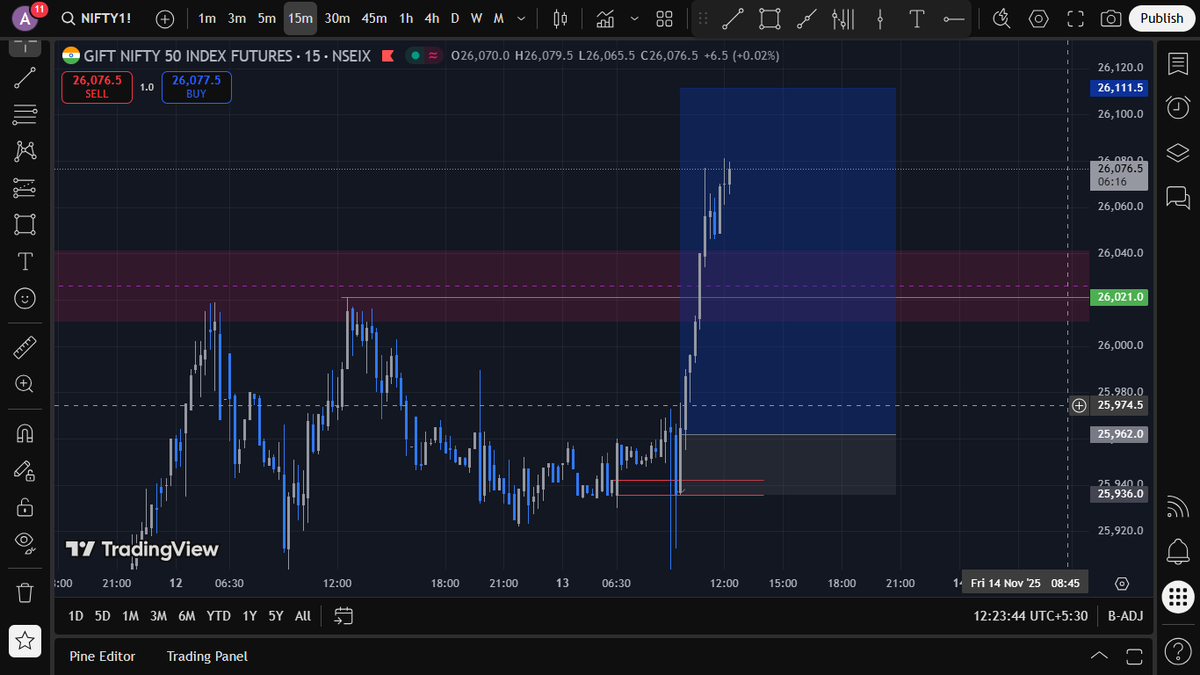Select rectangle tool in floating favorites toolbar
The image size is (1200, 675).
click(x=769, y=18)
